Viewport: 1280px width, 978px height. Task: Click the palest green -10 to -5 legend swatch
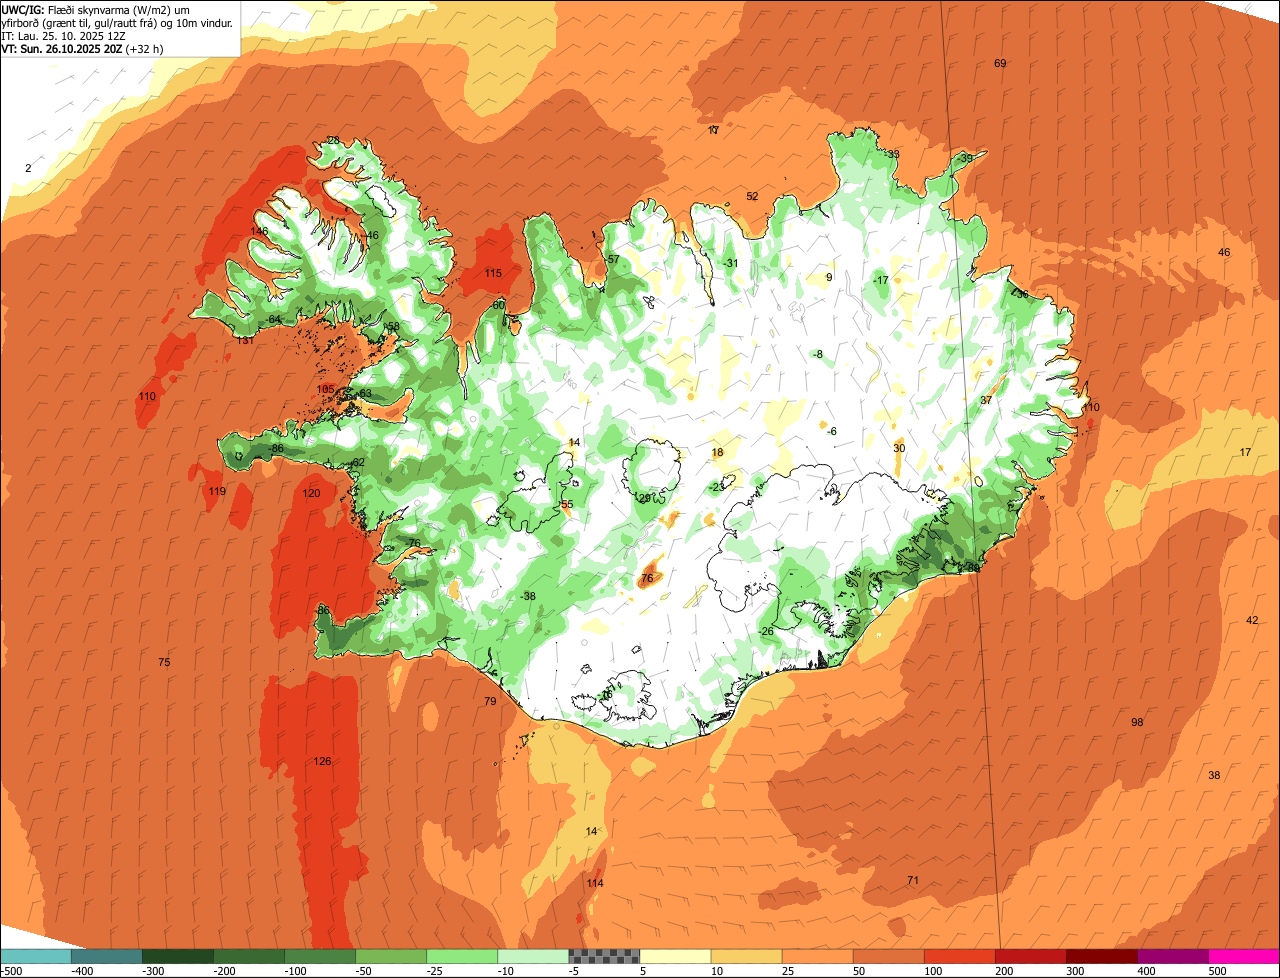pyautogui.click(x=533, y=956)
